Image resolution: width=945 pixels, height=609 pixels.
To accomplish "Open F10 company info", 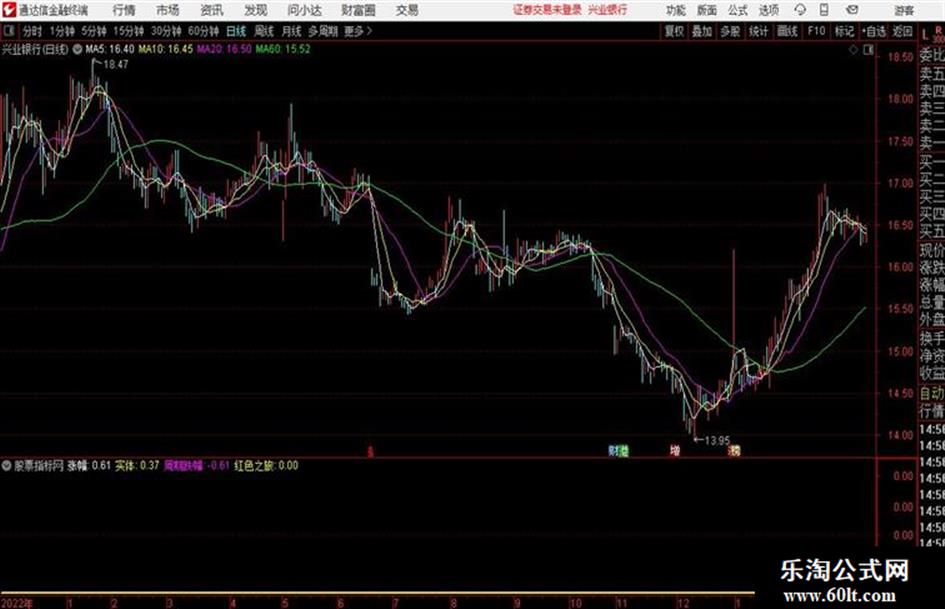I will coord(816,31).
